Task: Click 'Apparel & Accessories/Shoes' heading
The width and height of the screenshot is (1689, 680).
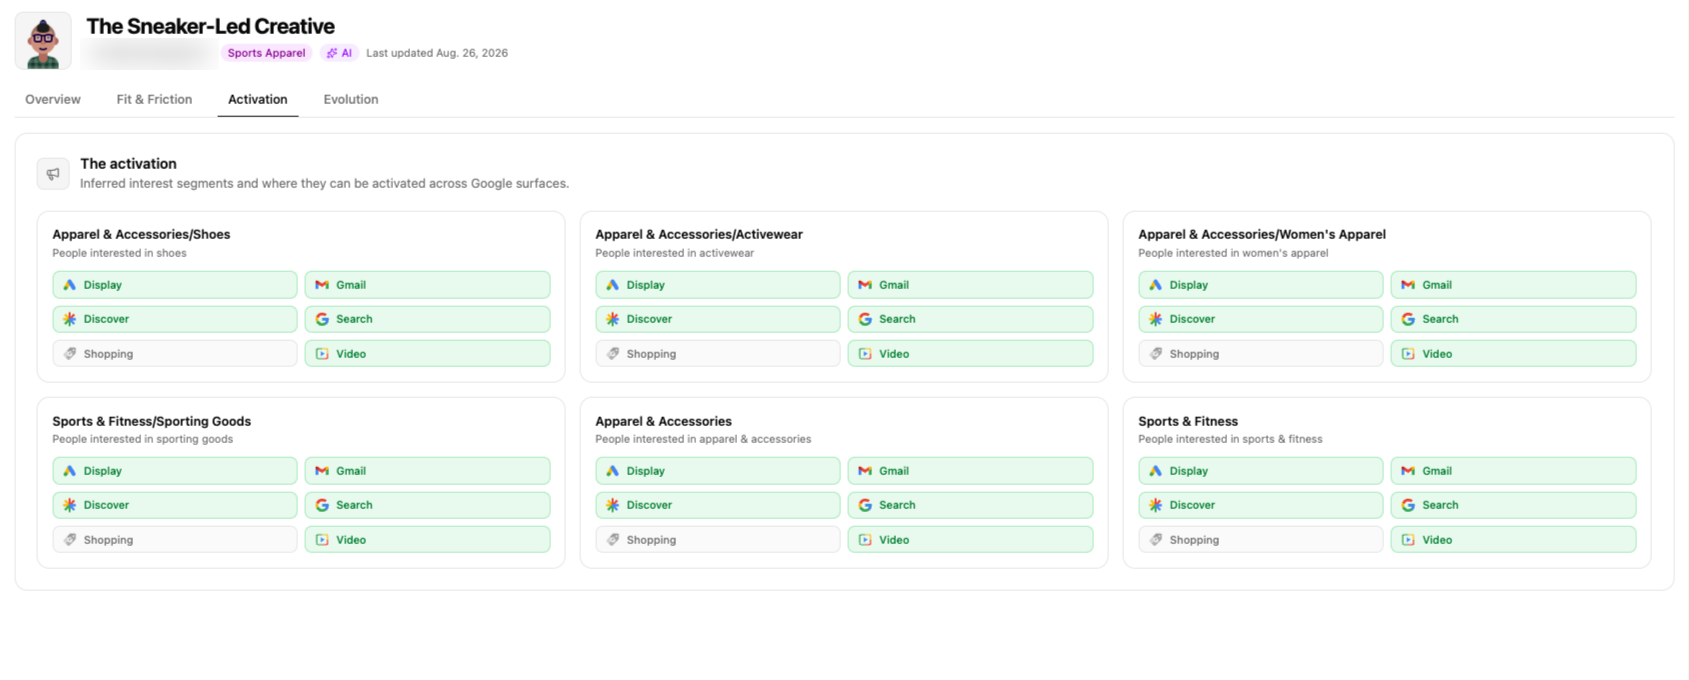Action: [x=141, y=234]
